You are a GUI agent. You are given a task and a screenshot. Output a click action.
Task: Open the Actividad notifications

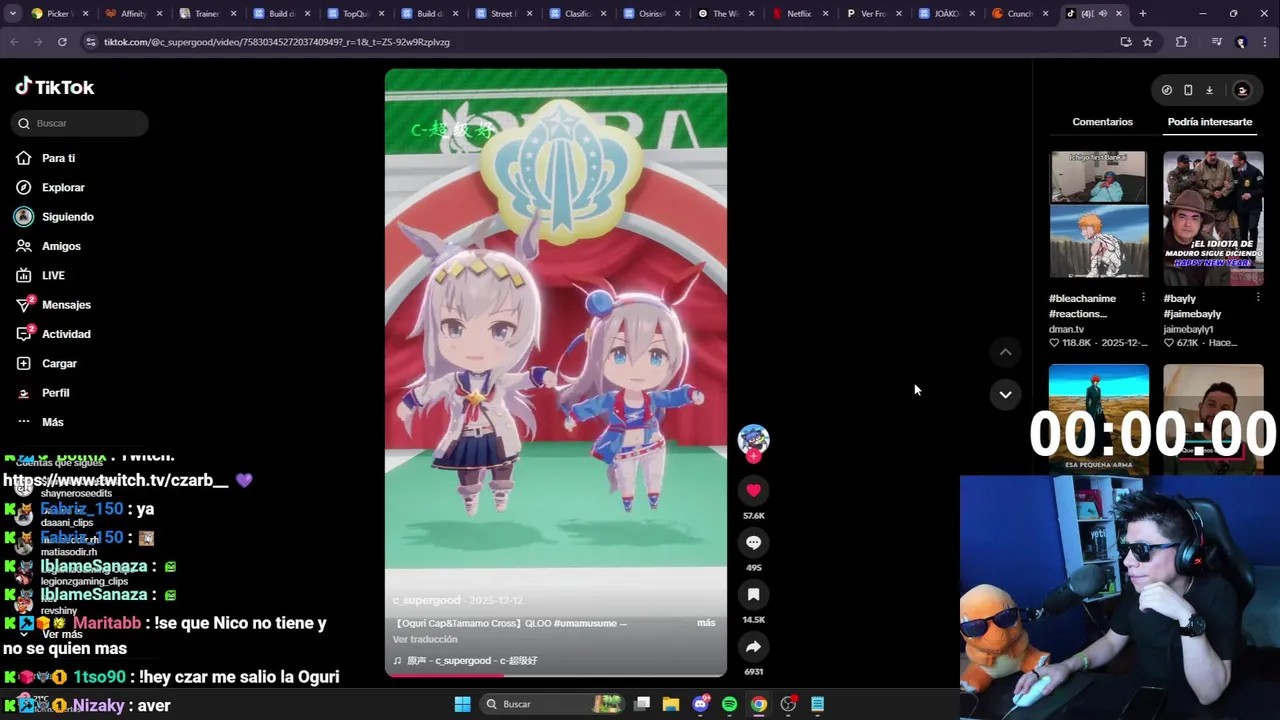click(x=66, y=334)
